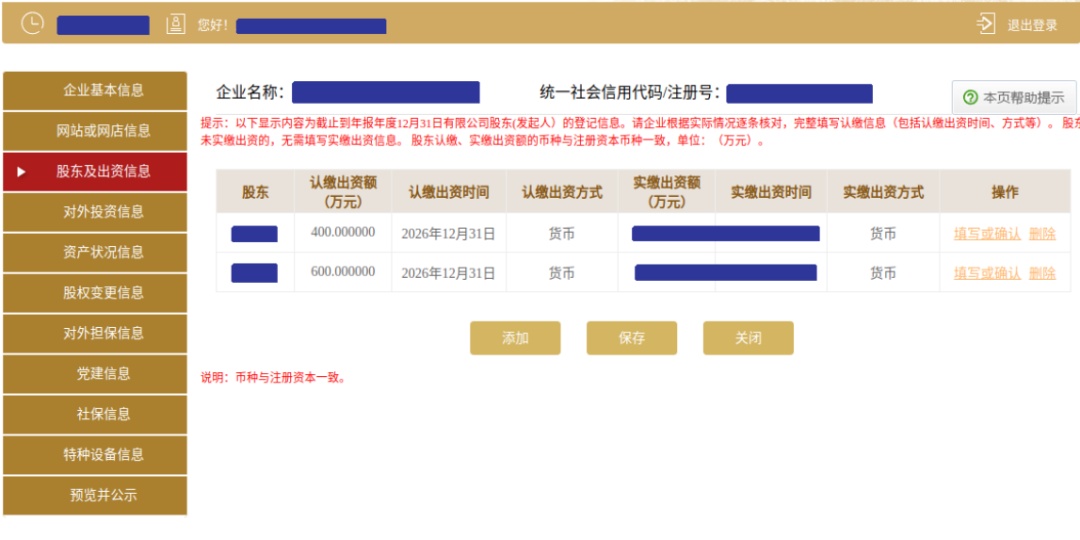This screenshot has width=1080, height=540.
Task: Go to 社保信息 page
Action: [x=95, y=415]
